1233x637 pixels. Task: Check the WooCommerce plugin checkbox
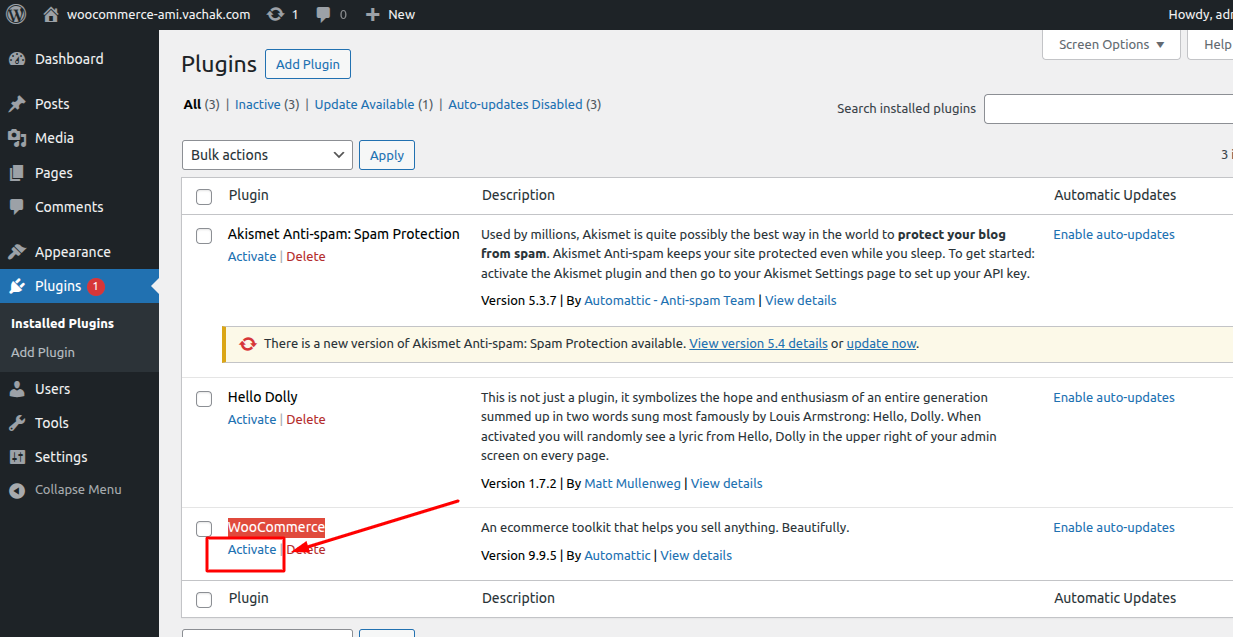pos(204,528)
